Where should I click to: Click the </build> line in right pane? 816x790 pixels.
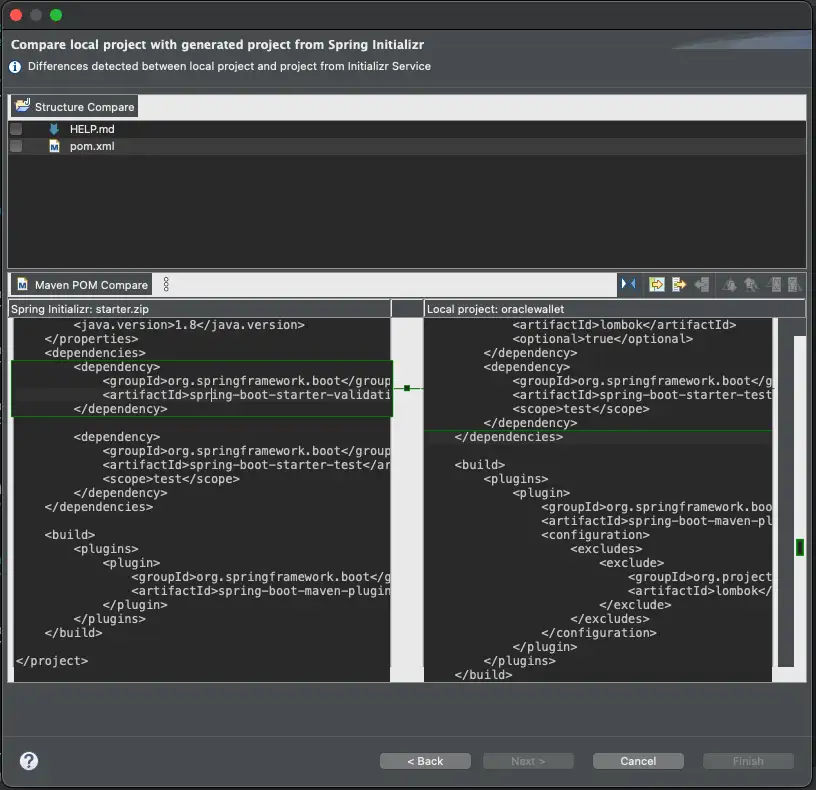tap(483, 675)
